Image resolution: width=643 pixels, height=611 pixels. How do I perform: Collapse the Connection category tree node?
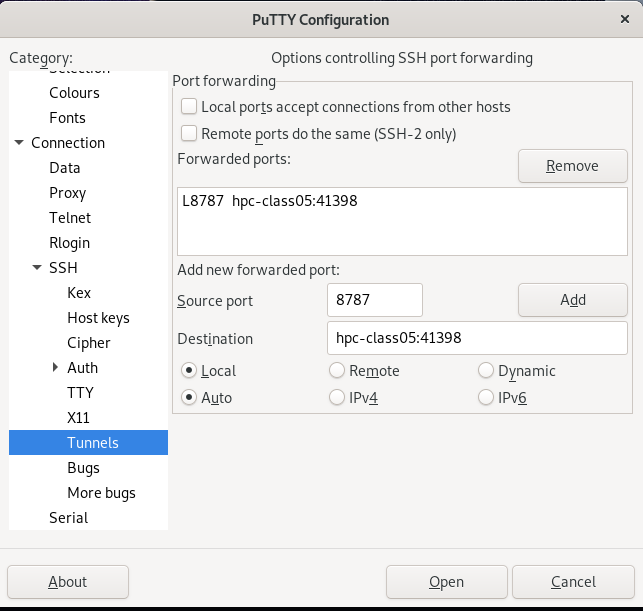(19, 143)
